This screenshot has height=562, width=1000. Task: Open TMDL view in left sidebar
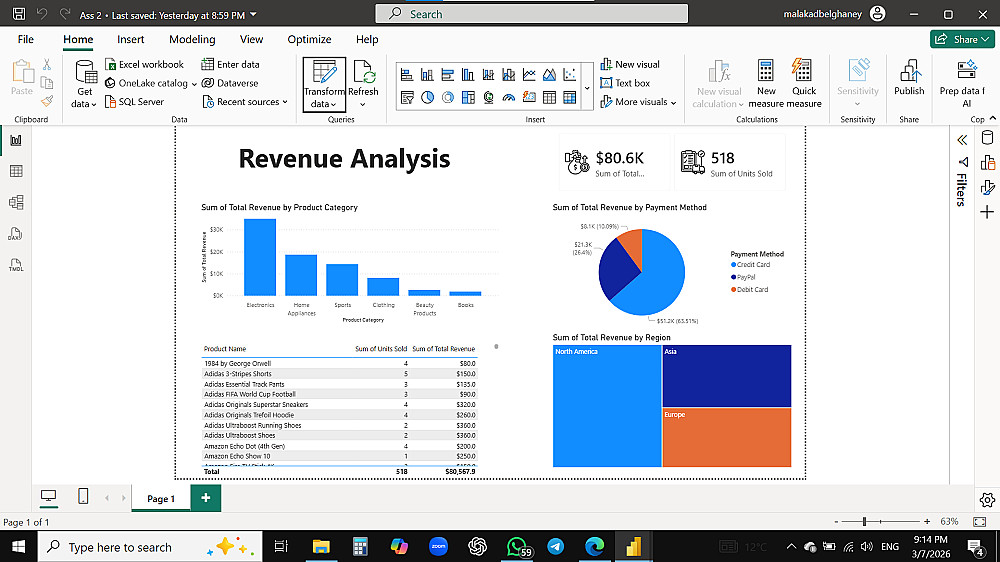point(16,265)
